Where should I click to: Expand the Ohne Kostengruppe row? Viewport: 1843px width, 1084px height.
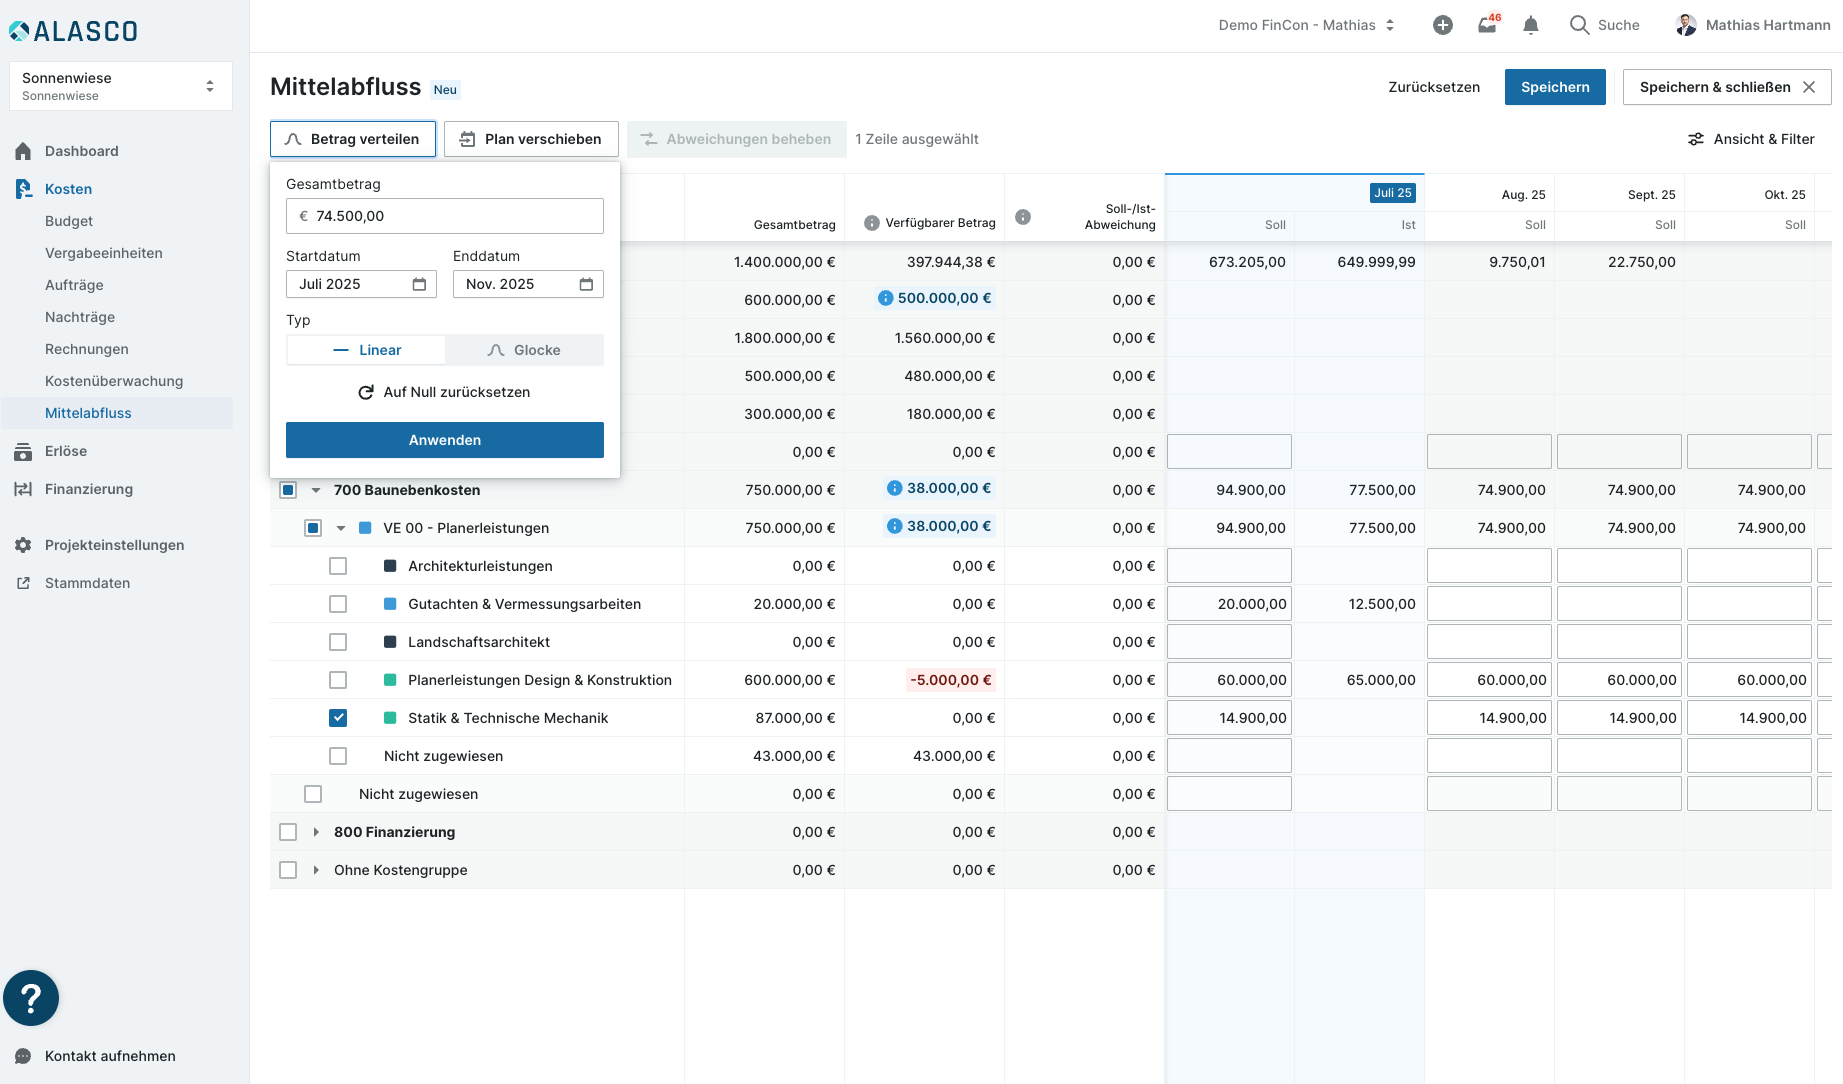[316, 870]
